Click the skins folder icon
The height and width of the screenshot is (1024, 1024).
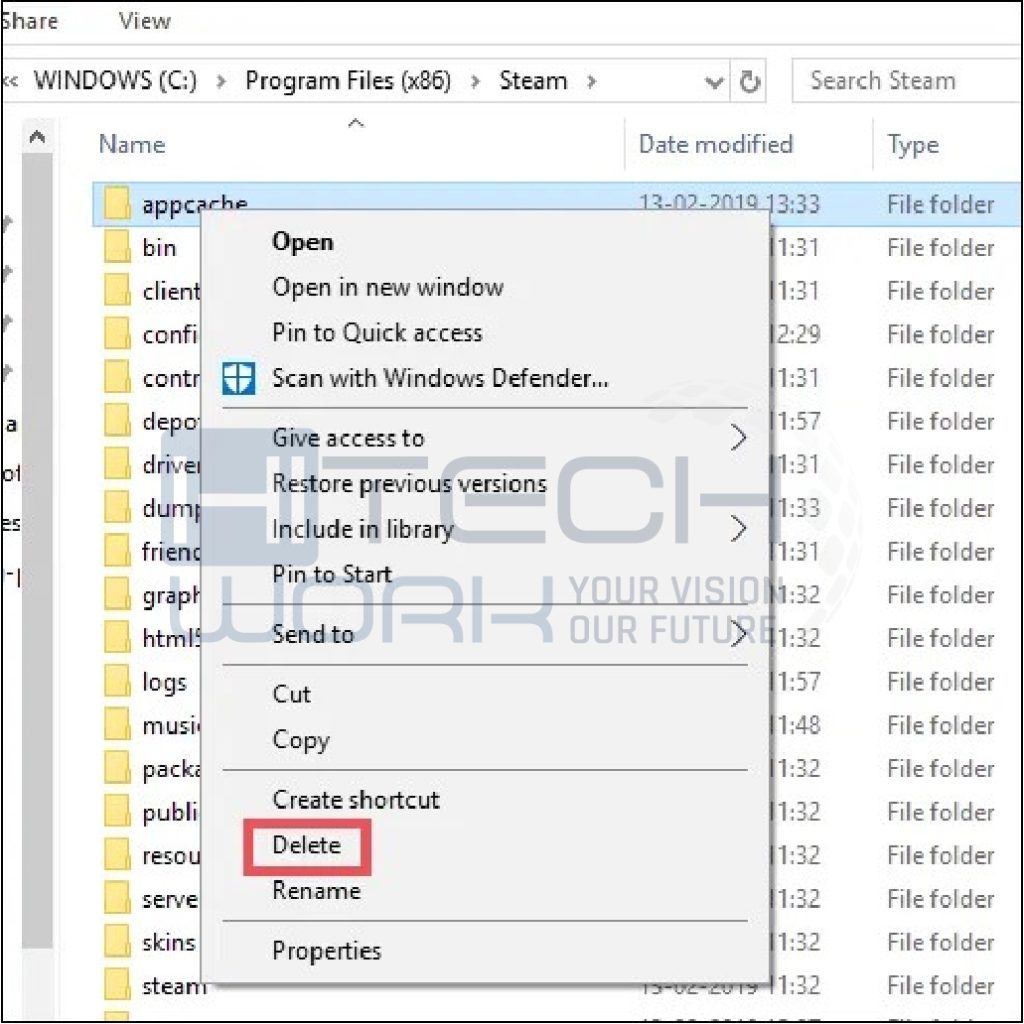coord(118,942)
